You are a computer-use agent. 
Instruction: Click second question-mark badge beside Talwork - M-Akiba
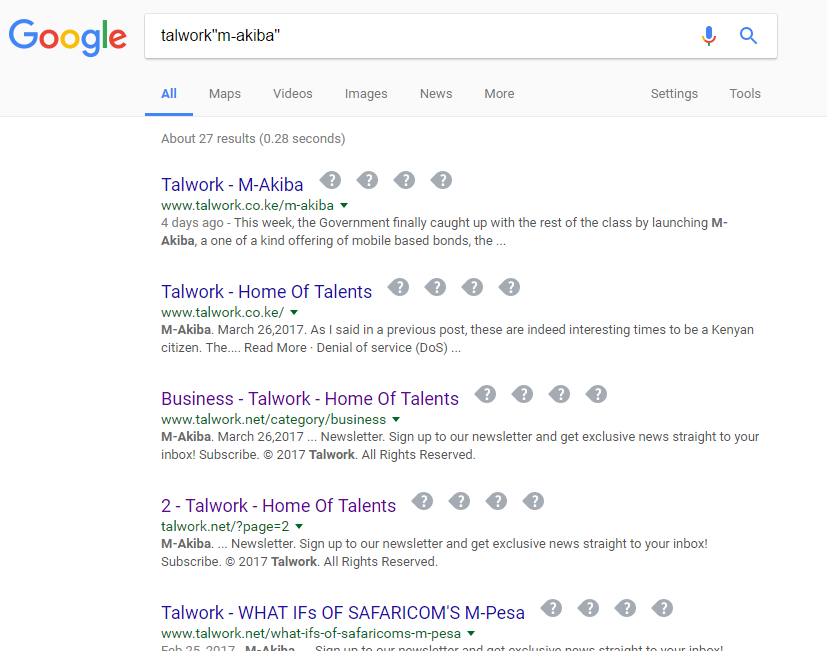368,180
